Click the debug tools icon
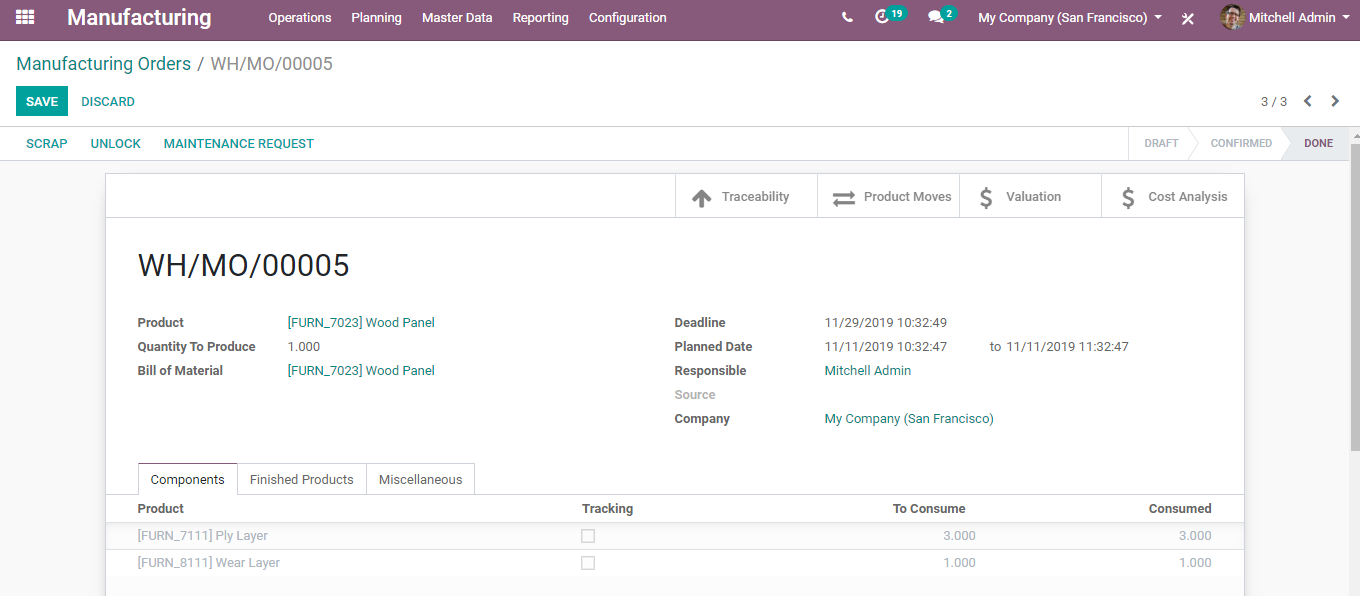Viewport: 1360px width, 596px height. (1188, 18)
